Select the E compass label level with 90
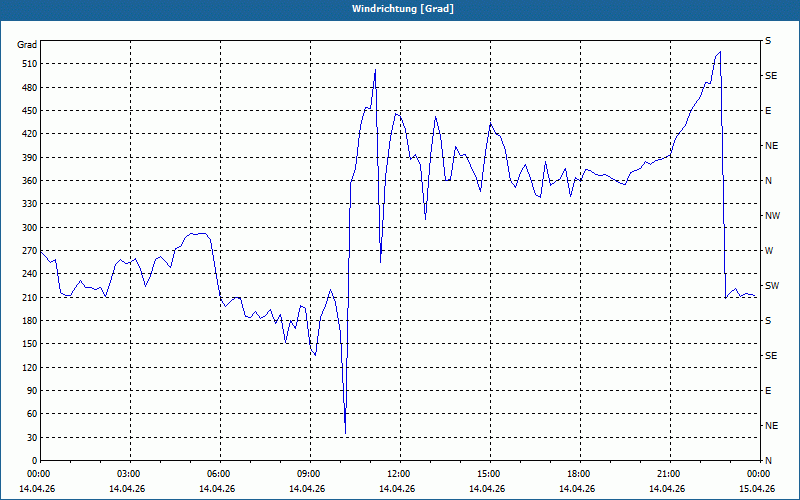800x500 pixels. point(768,391)
